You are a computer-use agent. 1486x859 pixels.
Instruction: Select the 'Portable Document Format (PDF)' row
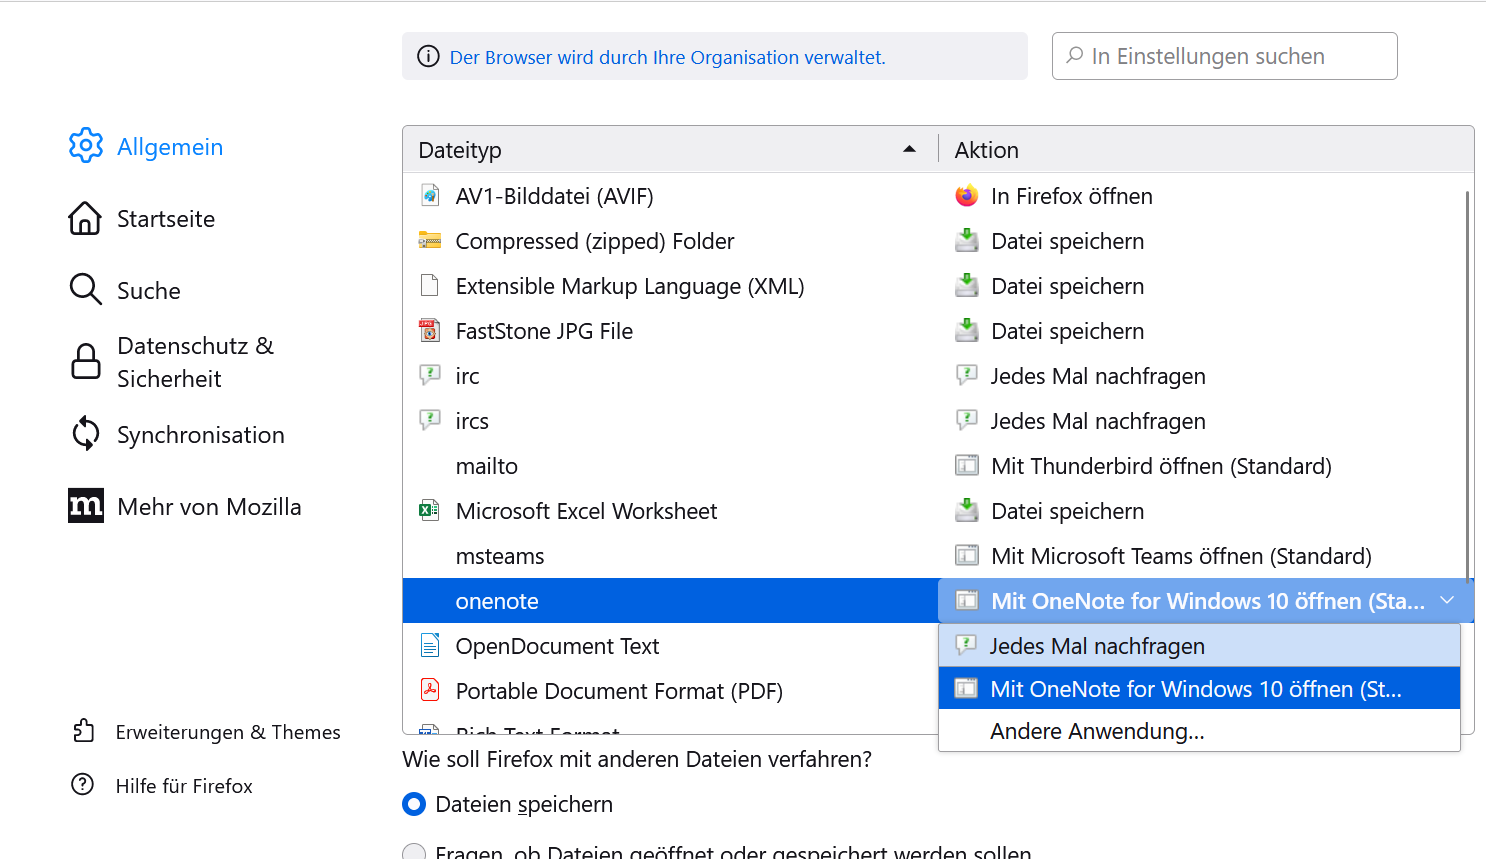[x=670, y=690]
